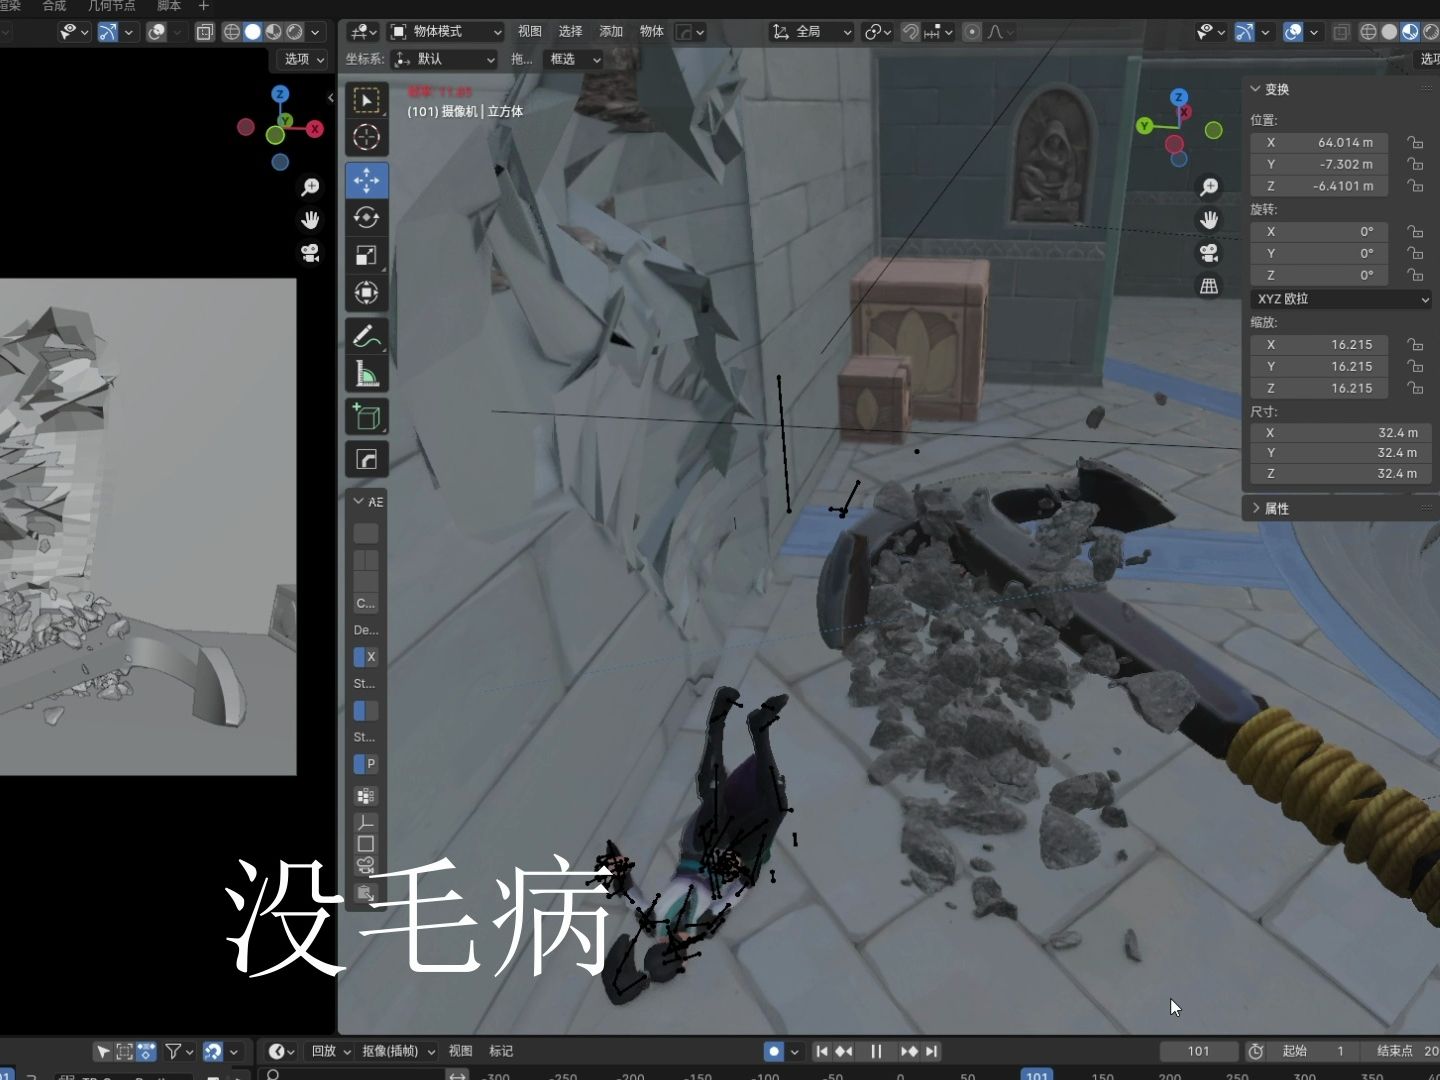The width and height of the screenshot is (1440, 1080).
Task: Open the pivot point dropdown in header
Action: pyautogui.click(x=877, y=32)
